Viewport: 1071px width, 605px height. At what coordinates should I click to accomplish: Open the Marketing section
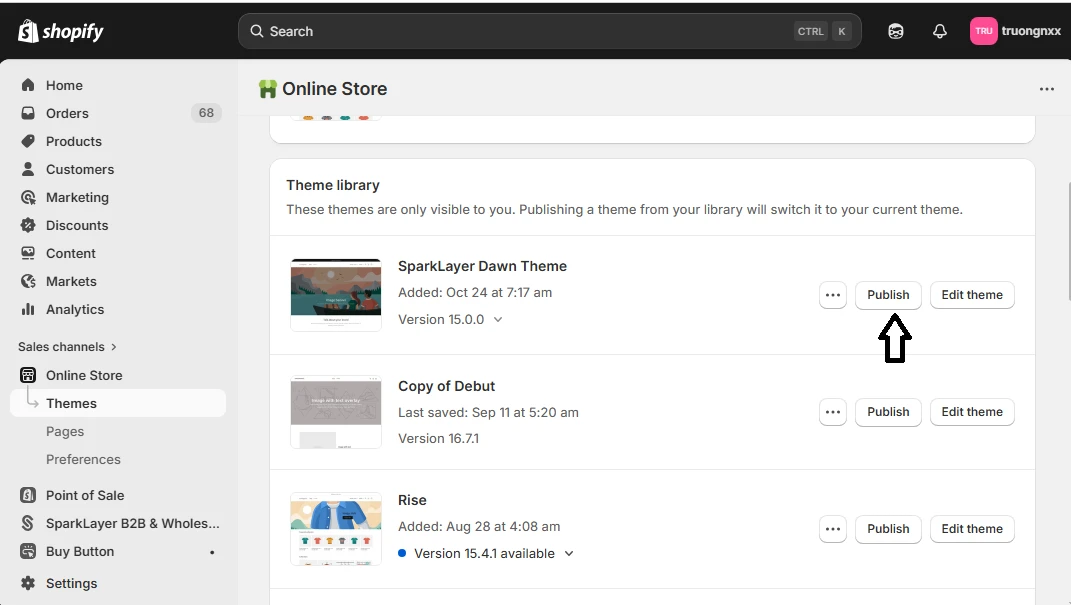(77, 197)
